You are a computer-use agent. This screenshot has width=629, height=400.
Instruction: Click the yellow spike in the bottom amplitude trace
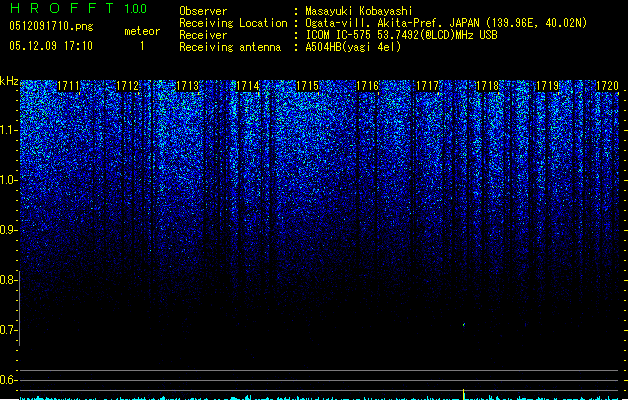tap(464, 394)
